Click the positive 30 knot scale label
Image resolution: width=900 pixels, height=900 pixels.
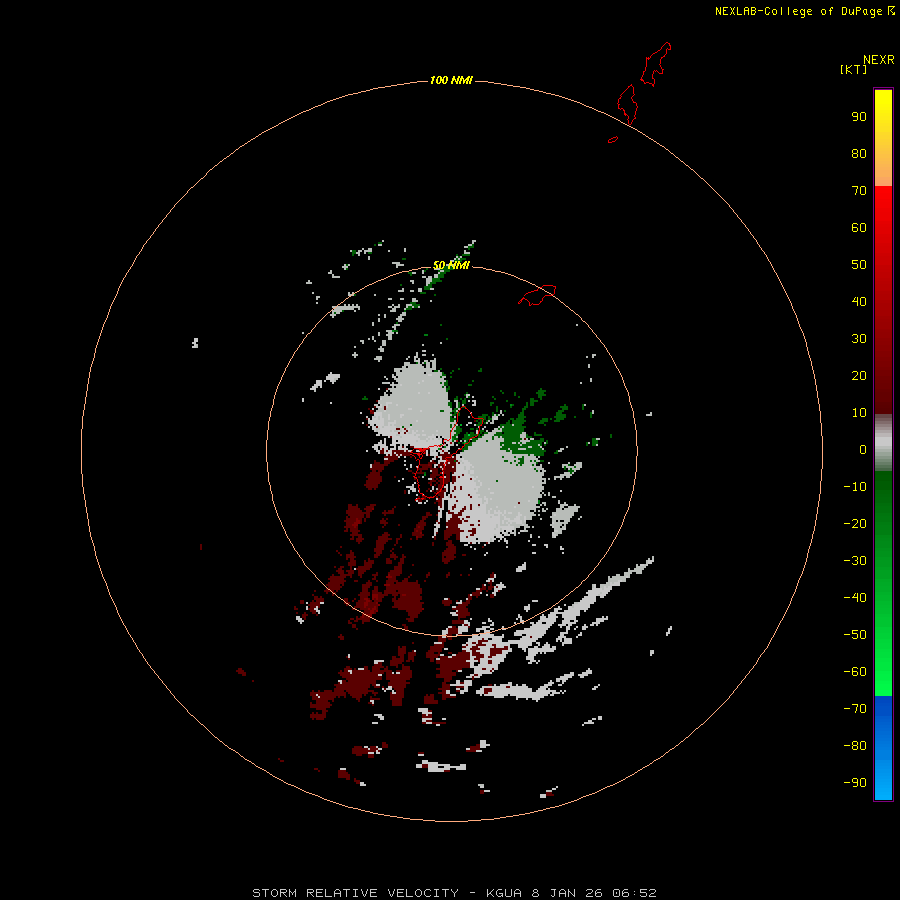pyautogui.click(x=859, y=339)
